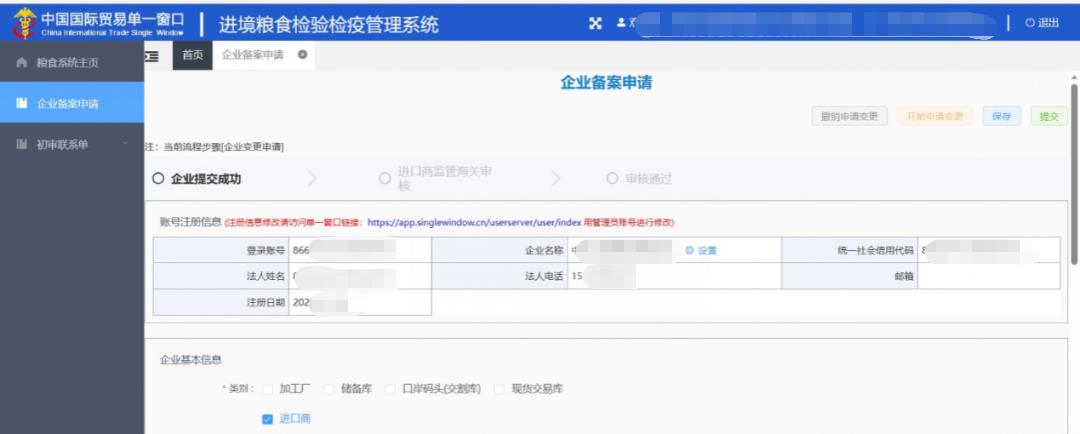Toggle the sidebar collapse icon

[152, 56]
